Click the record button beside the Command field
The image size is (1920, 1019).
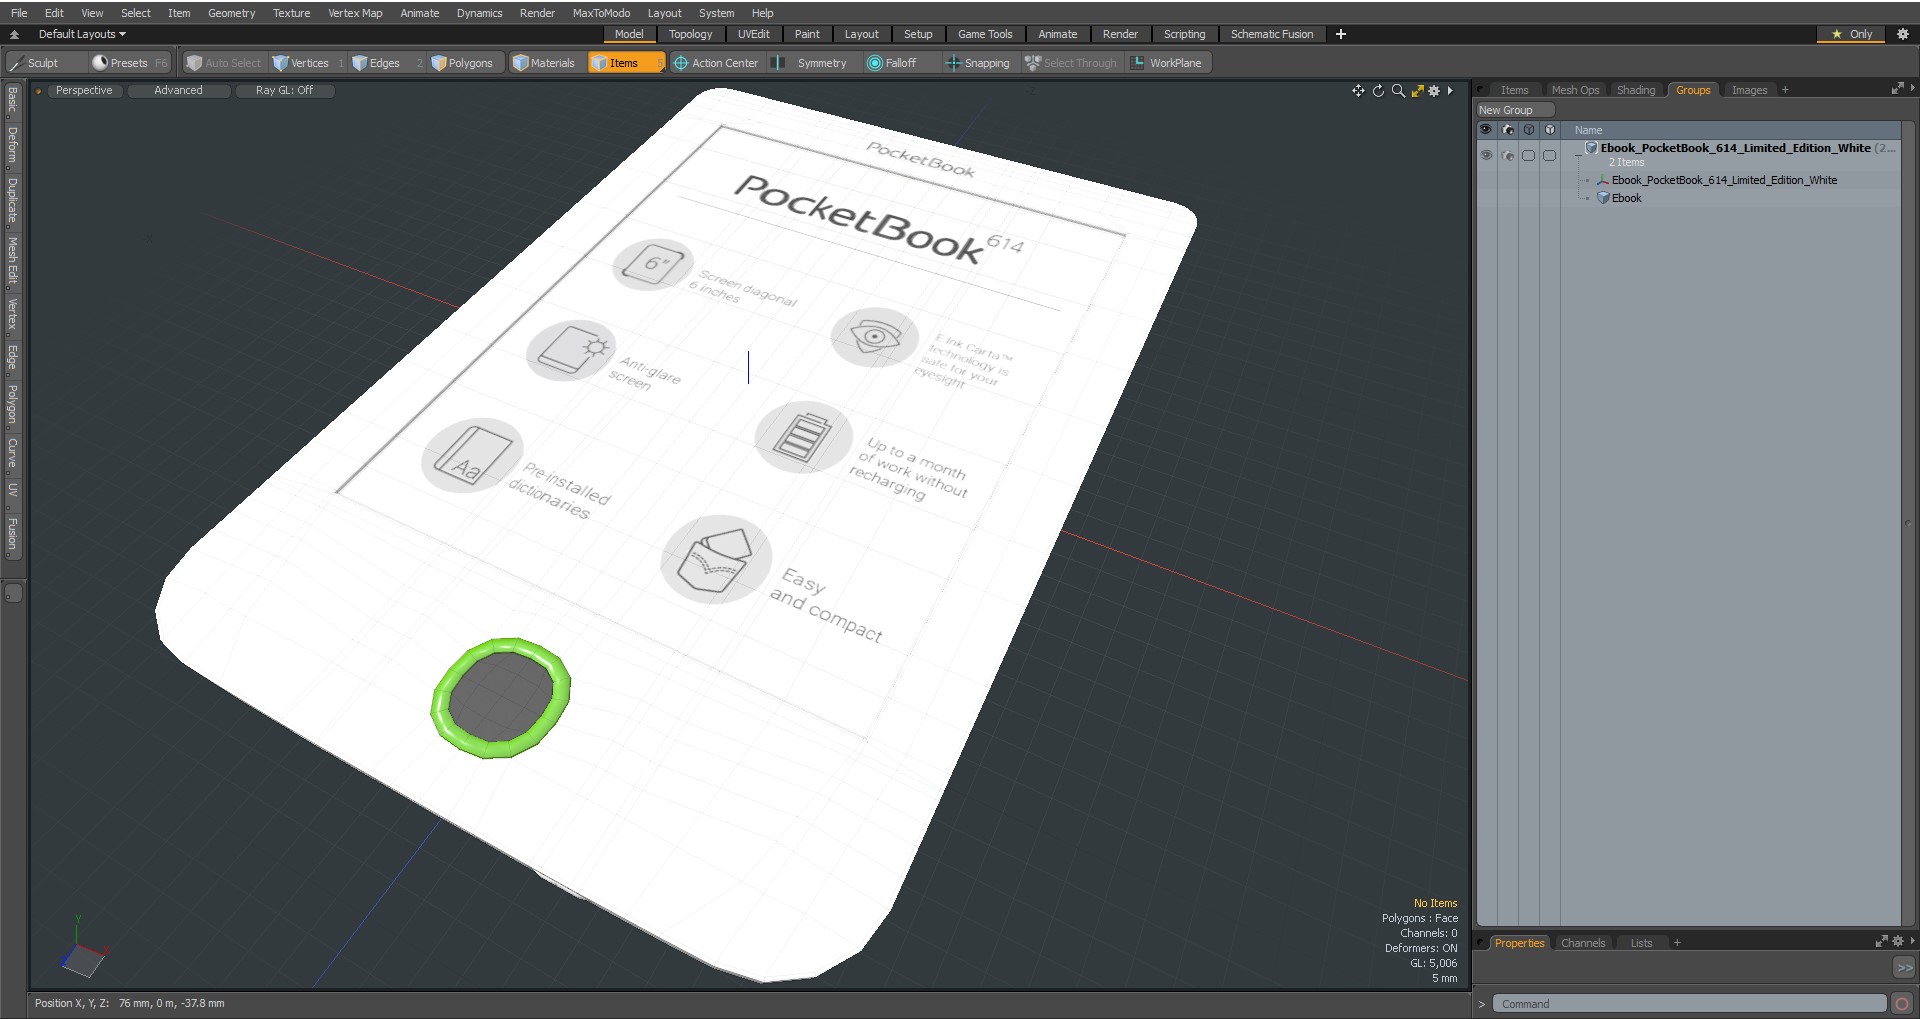(1902, 1004)
